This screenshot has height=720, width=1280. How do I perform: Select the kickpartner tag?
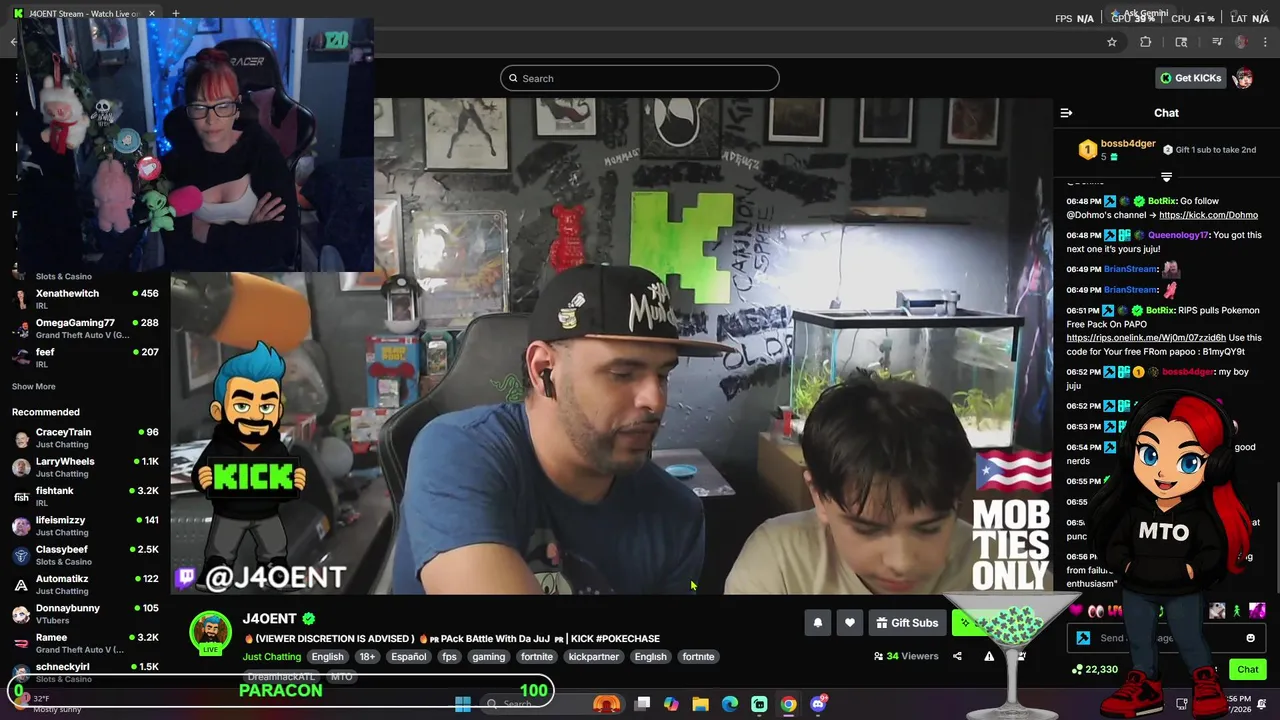click(x=593, y=657)
